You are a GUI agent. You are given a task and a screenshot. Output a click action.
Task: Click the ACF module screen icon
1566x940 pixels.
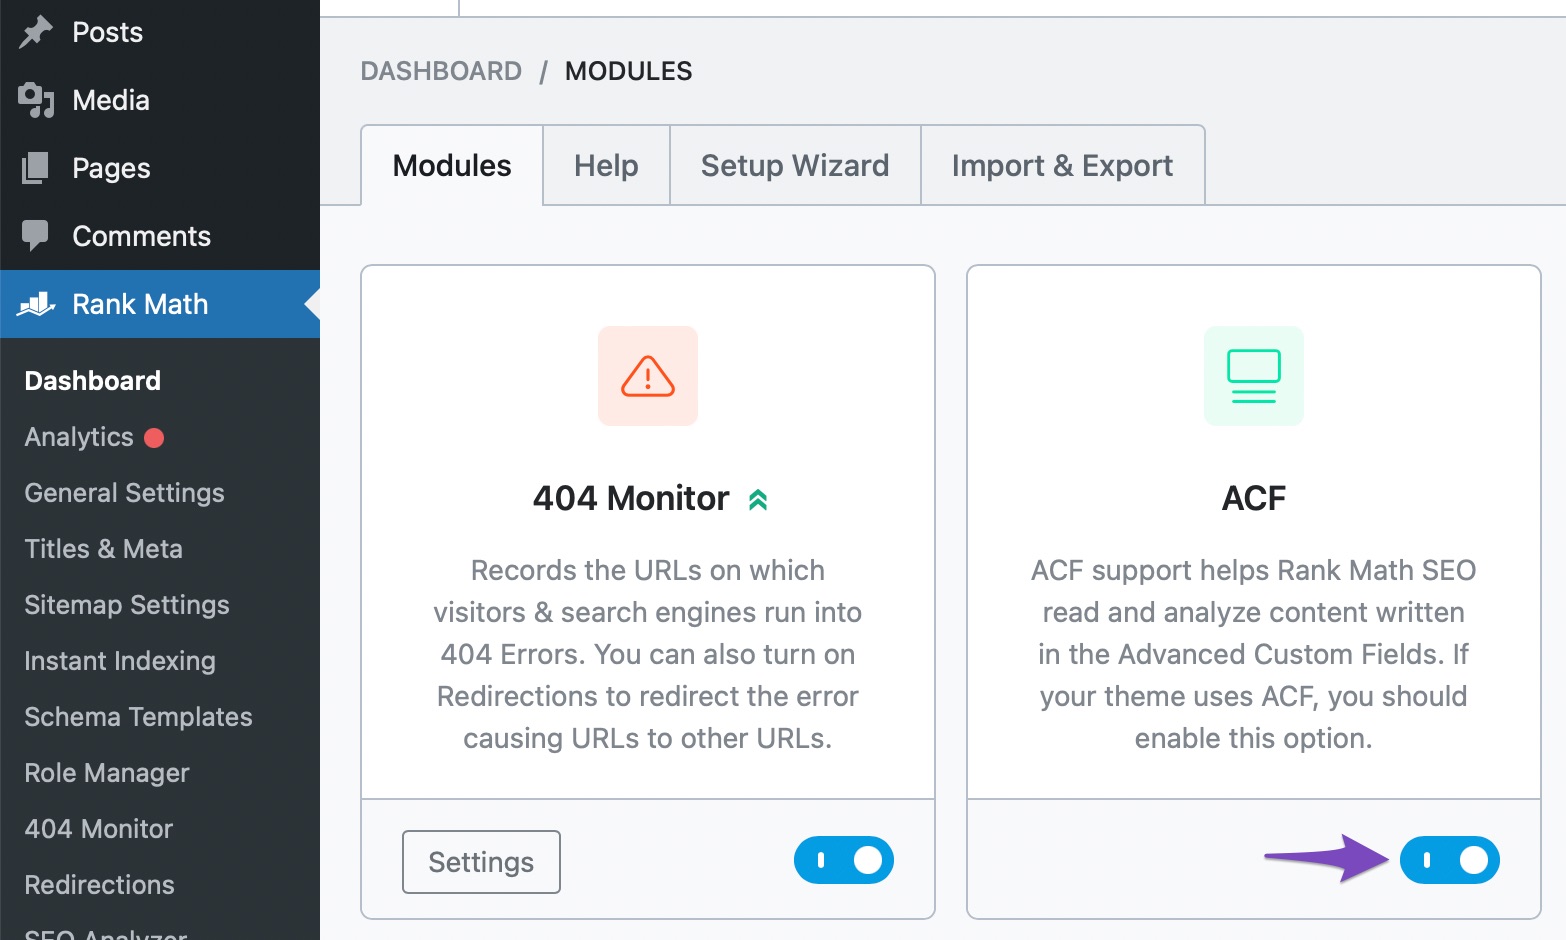[x=1254, y=376]
